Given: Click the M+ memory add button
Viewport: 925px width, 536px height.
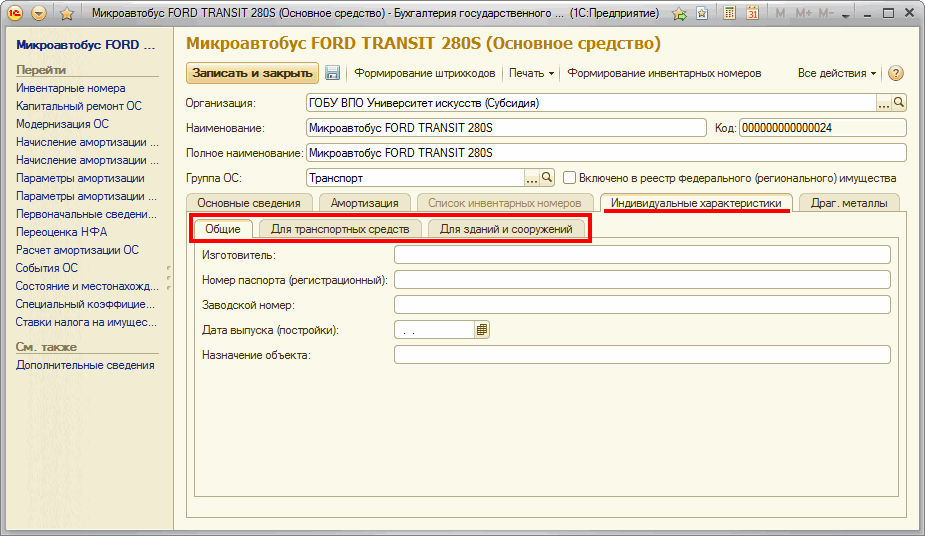Looking at the screenshot, I should click(x=803, y=14).
